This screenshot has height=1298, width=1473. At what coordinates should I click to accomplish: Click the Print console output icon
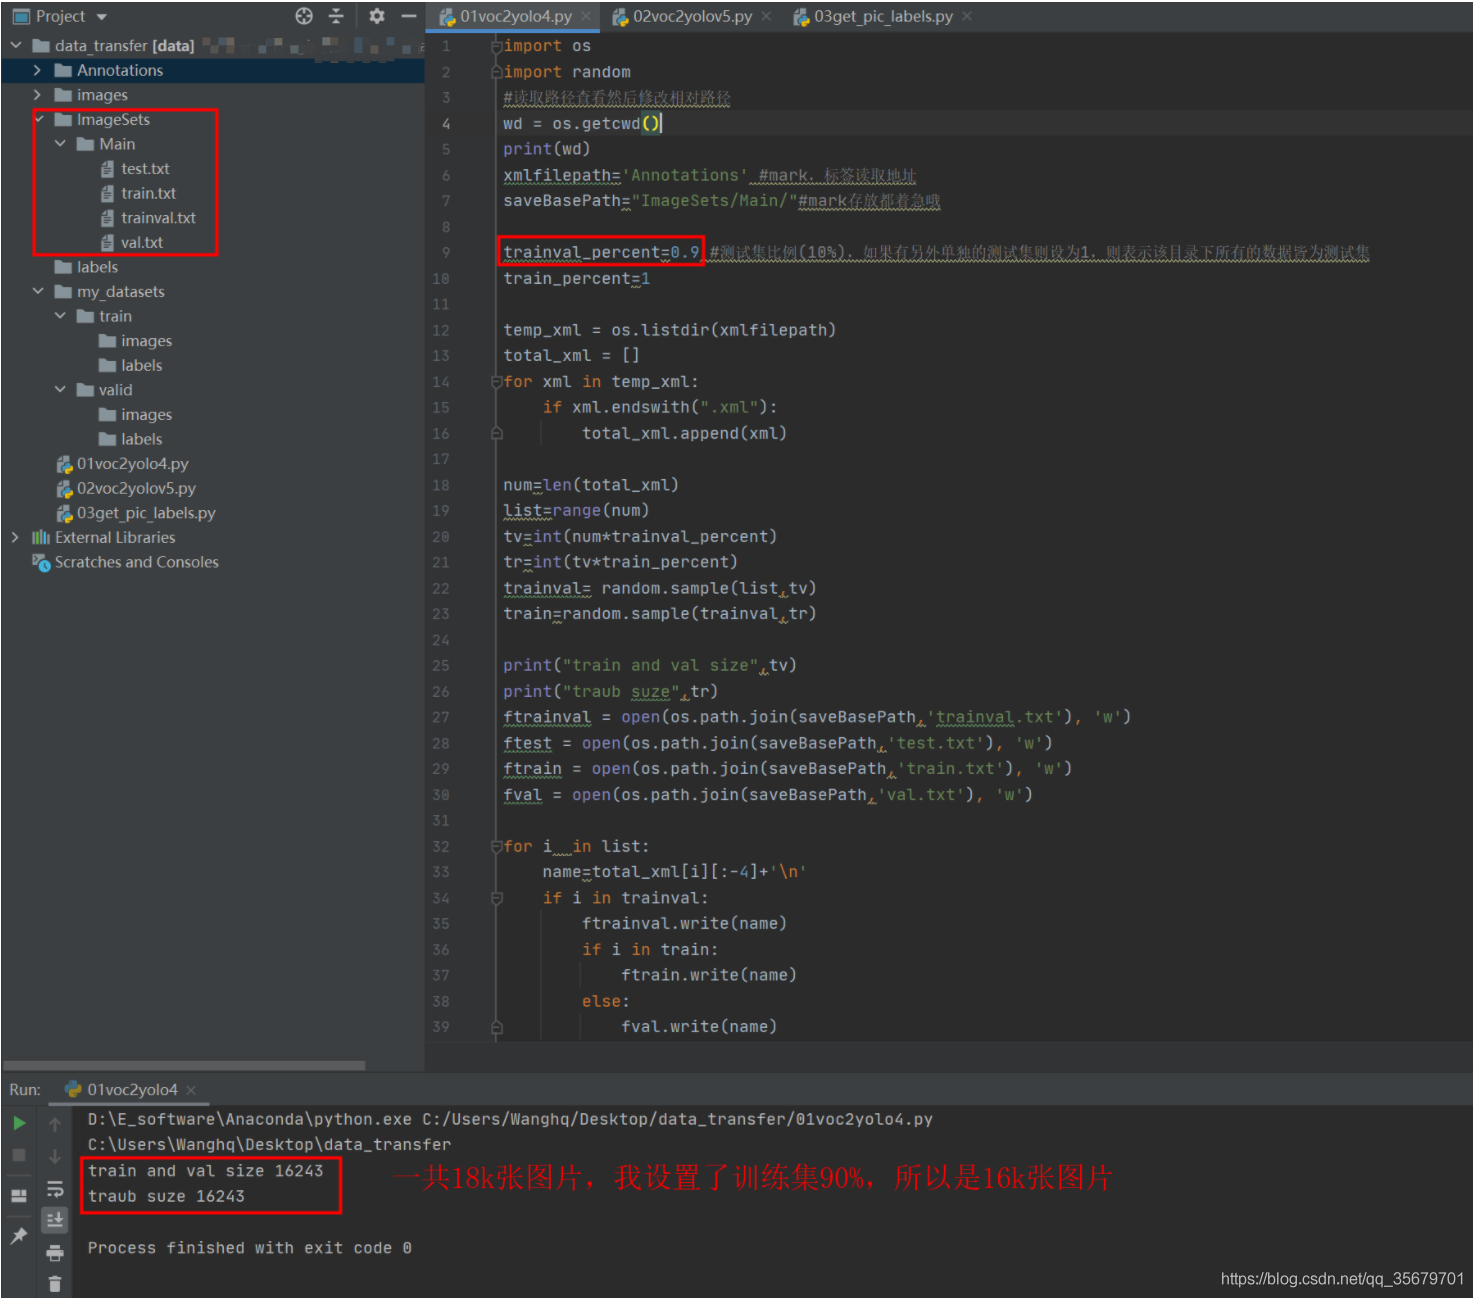click(x=55, y=1253)
